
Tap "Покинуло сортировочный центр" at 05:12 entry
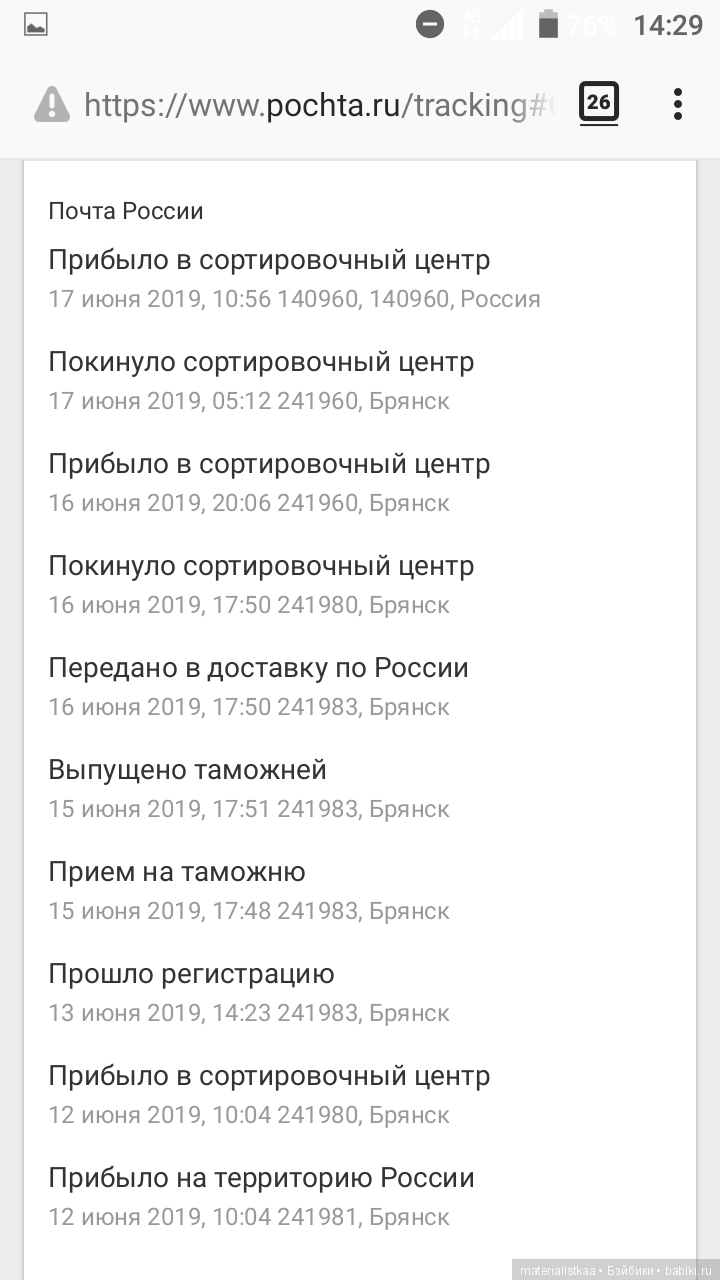pyautogui.click(x=261, y=363)
